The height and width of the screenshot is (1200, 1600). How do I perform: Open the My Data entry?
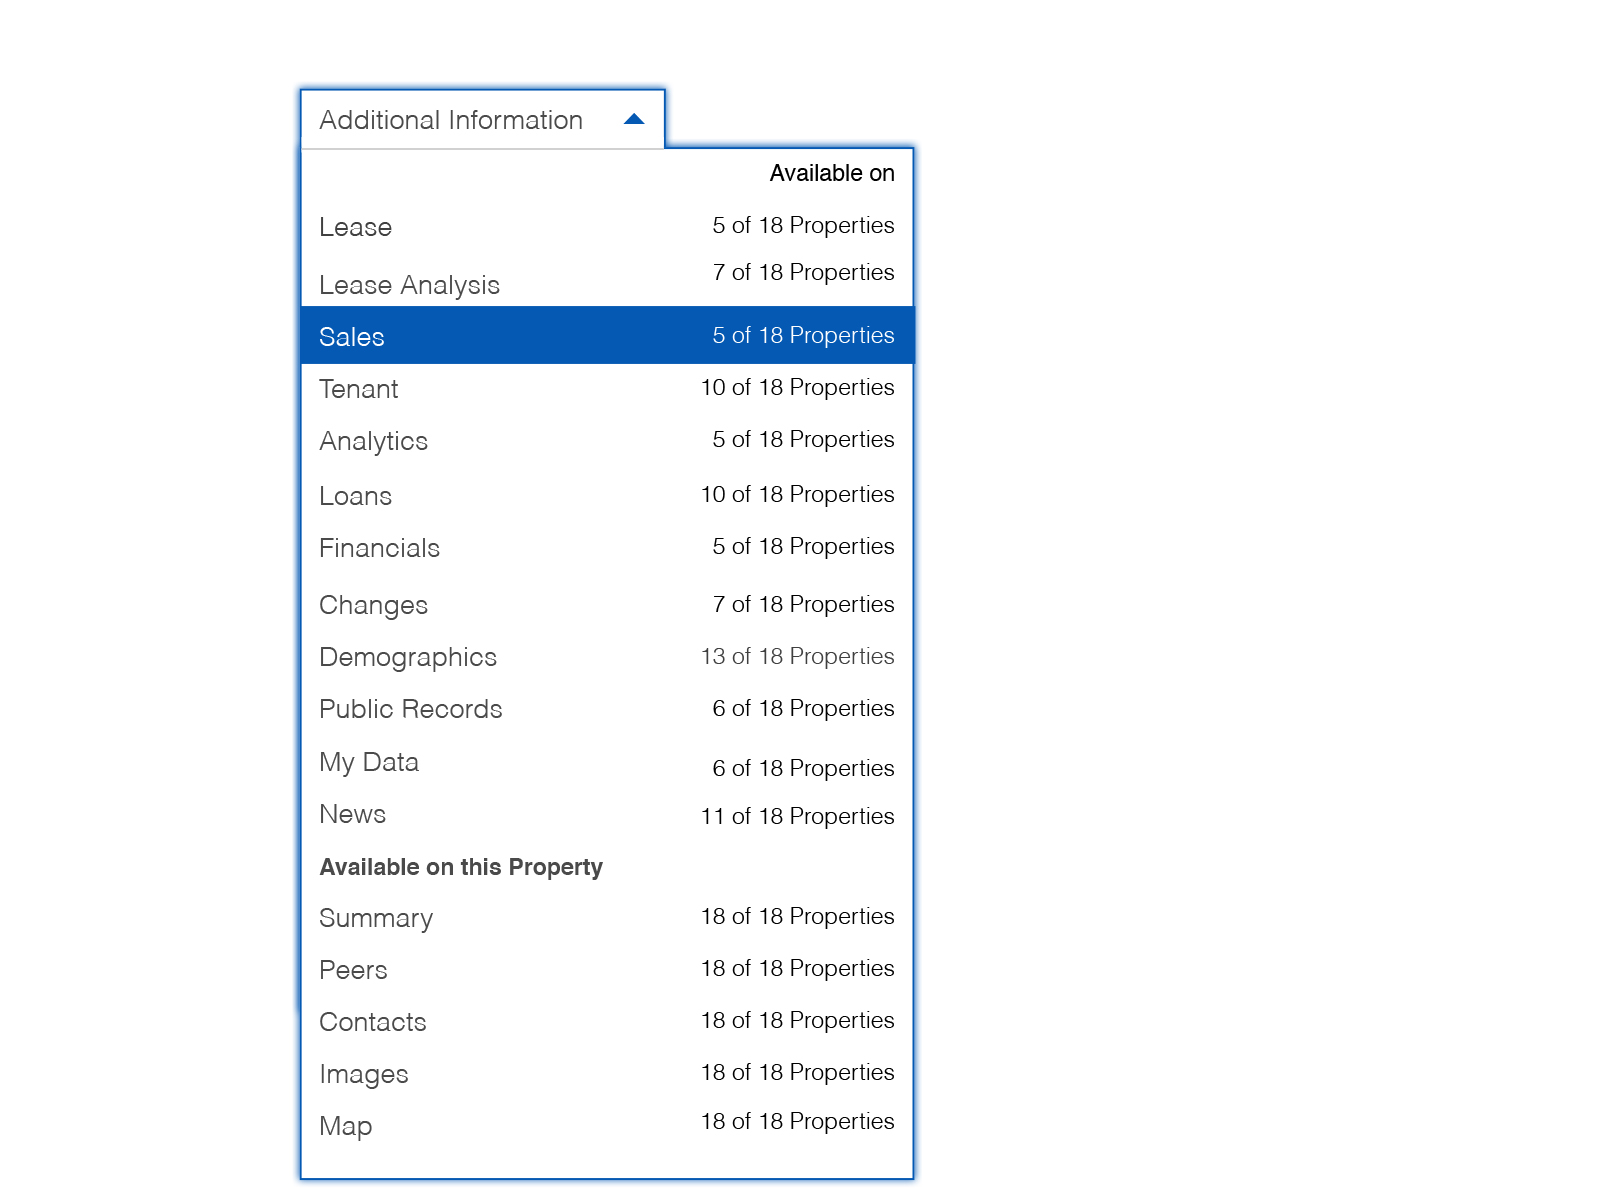coord(368,762)
